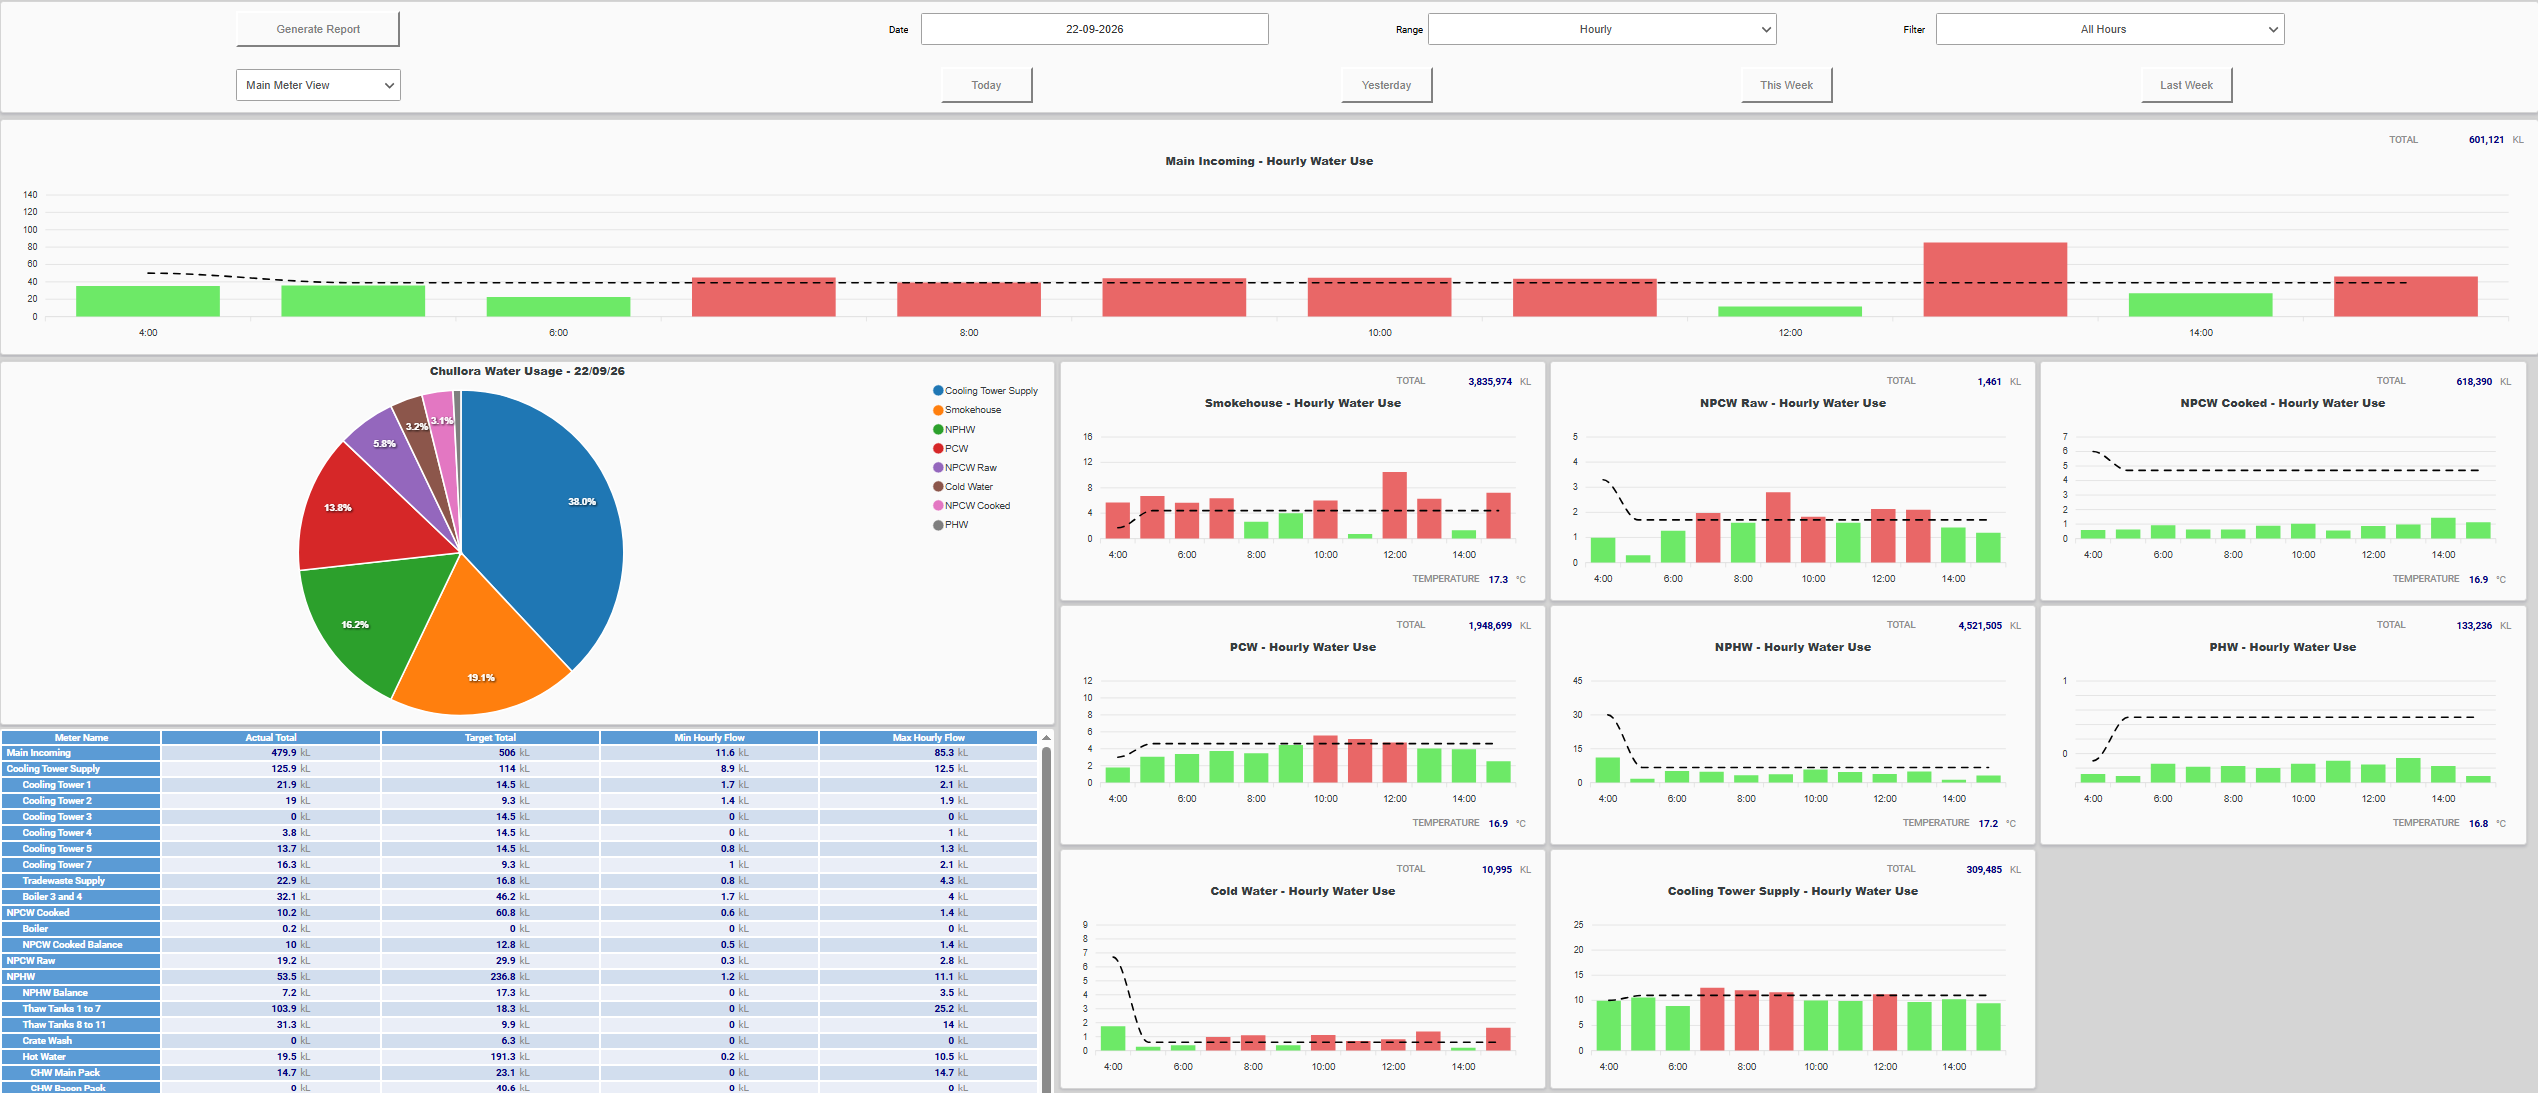The image size is (2538, 1093).
Task: Click the red PCW legend dot
Action: [x=938, y=448]
